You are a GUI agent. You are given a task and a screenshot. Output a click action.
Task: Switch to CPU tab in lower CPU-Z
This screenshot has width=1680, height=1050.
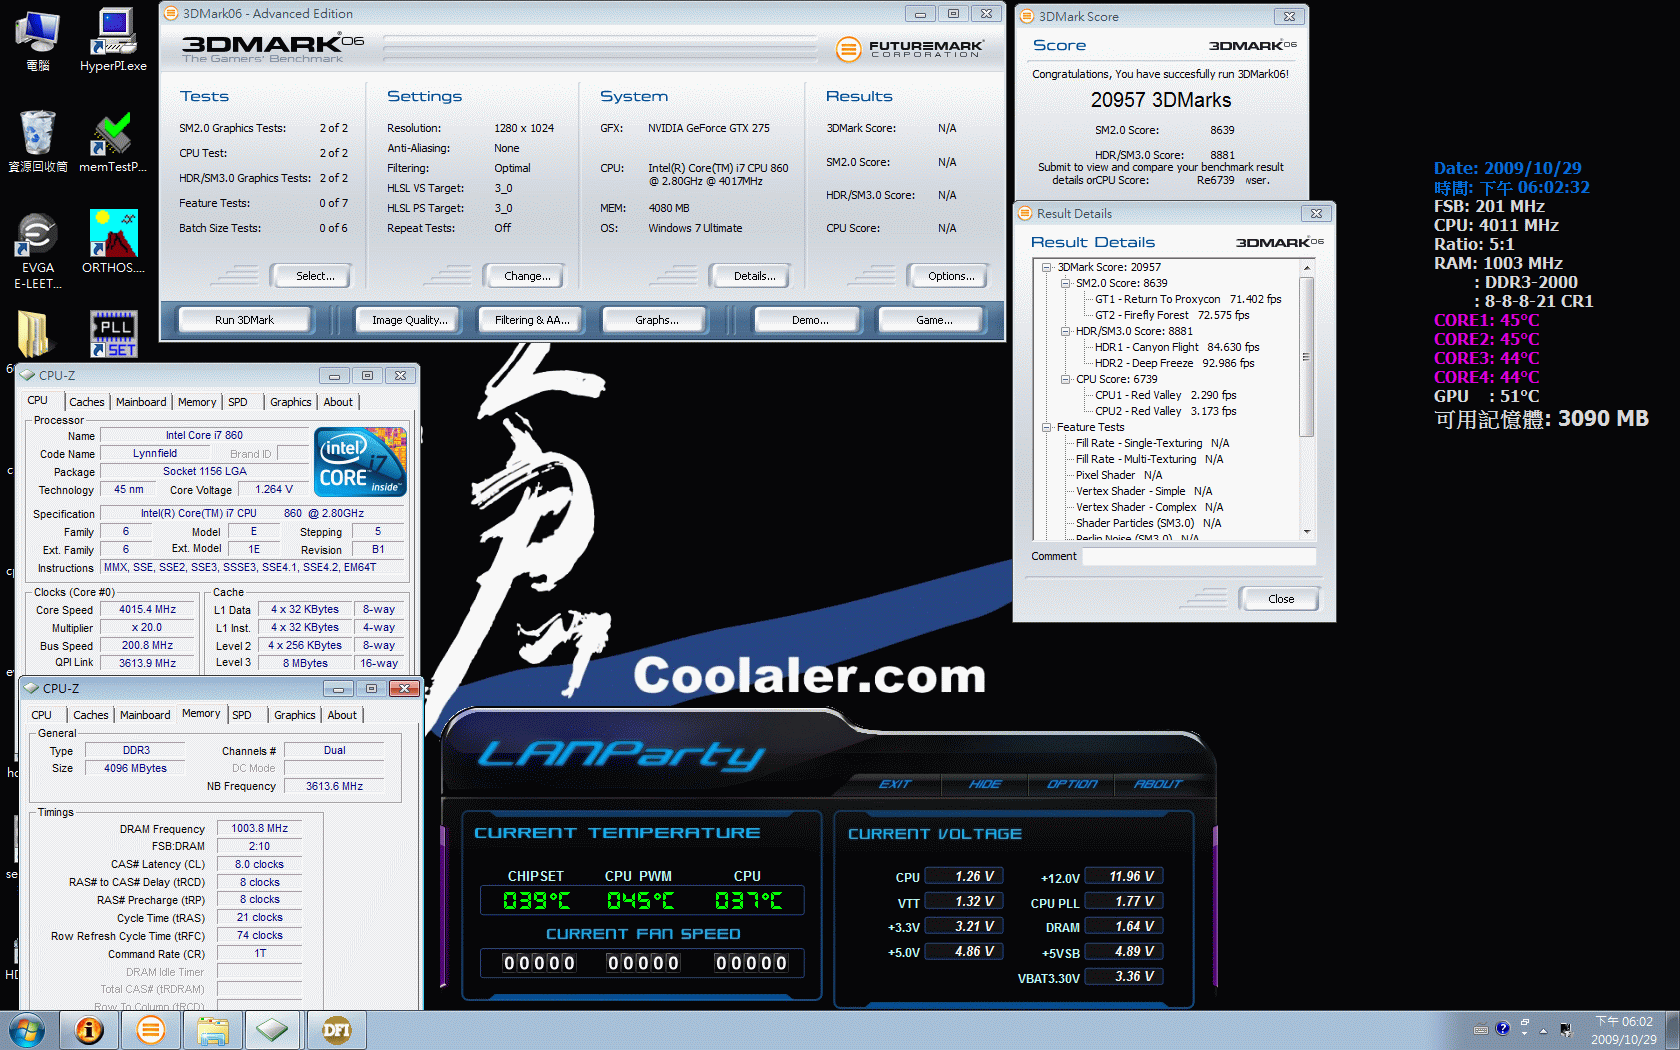[42, 715]
